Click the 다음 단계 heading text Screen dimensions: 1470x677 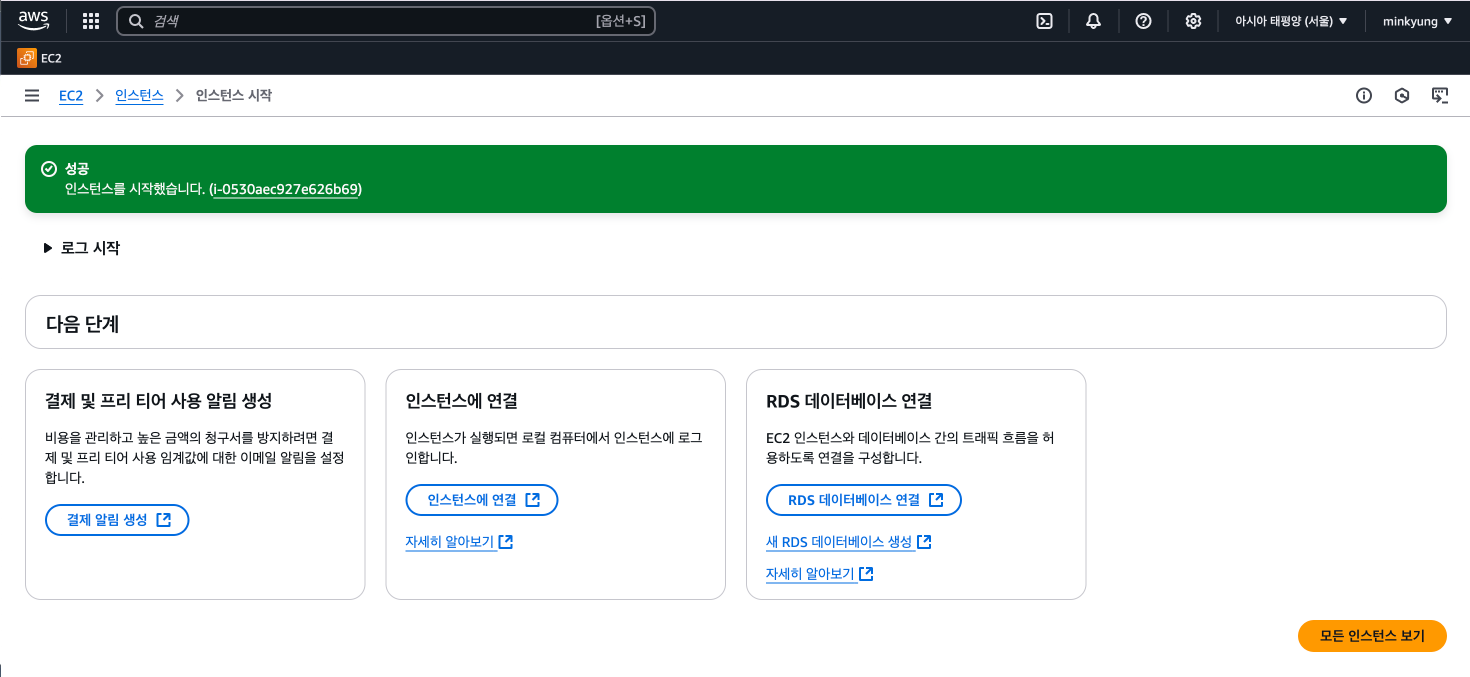point(84,323)
